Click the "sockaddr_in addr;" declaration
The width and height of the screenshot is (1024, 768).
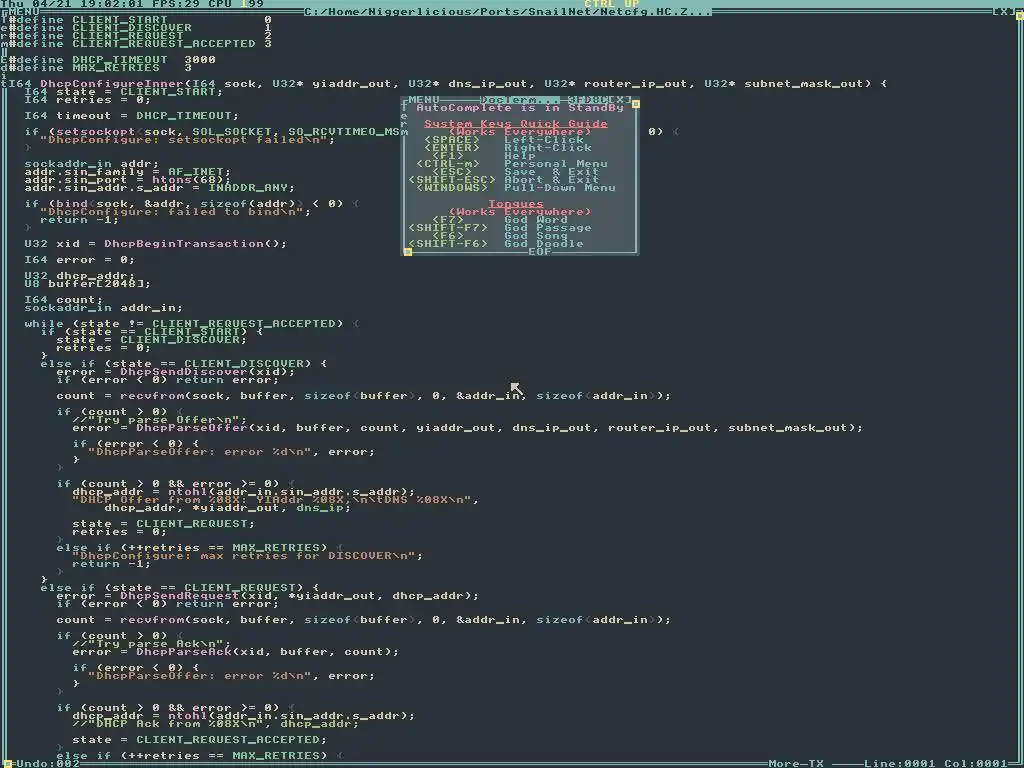pos(92,164)
